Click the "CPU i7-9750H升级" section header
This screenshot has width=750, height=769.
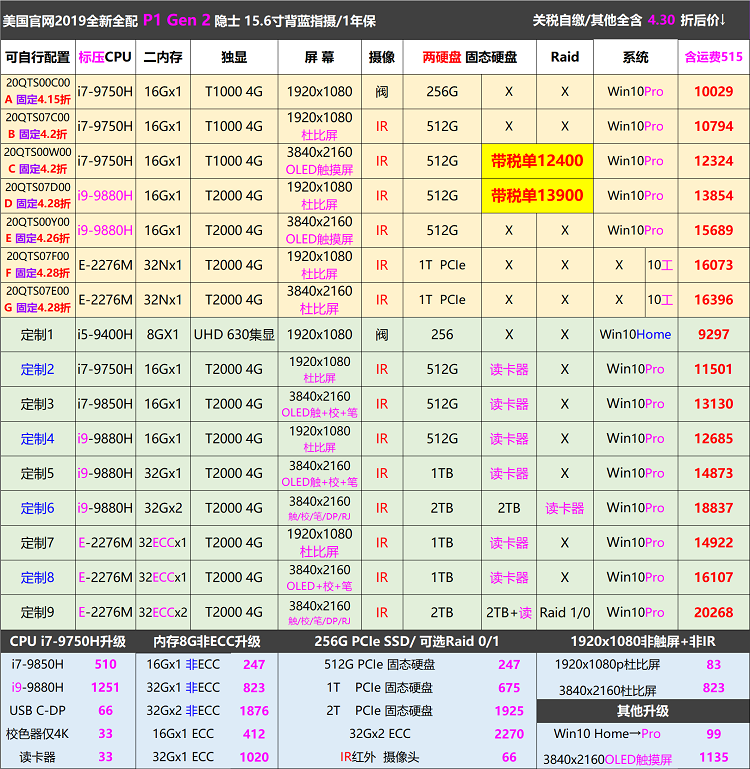click(x=68, y=641)
